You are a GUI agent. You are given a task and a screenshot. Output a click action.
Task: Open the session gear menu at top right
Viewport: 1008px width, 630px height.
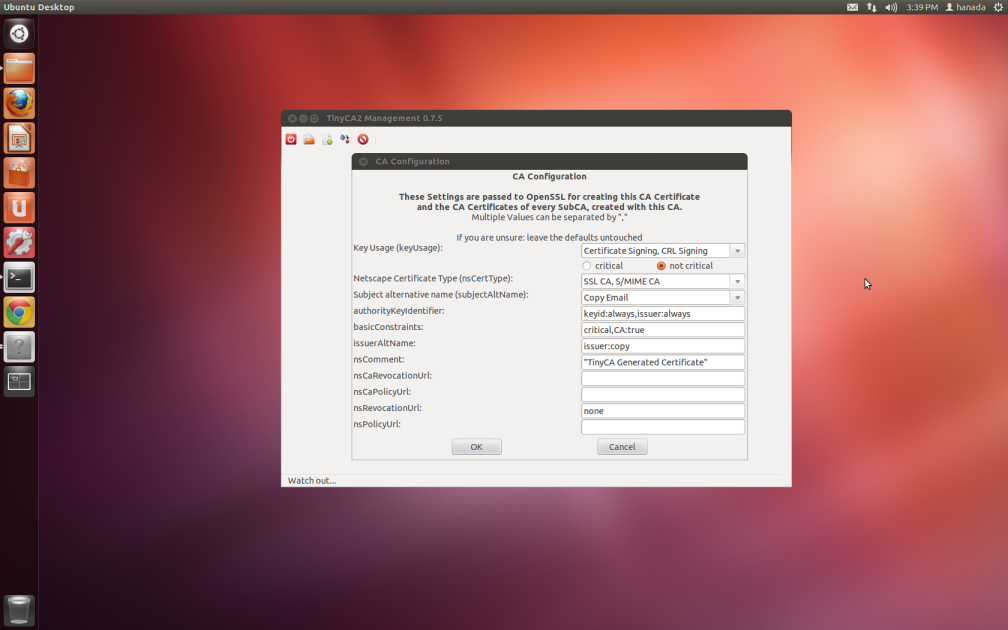pos(997,7)
